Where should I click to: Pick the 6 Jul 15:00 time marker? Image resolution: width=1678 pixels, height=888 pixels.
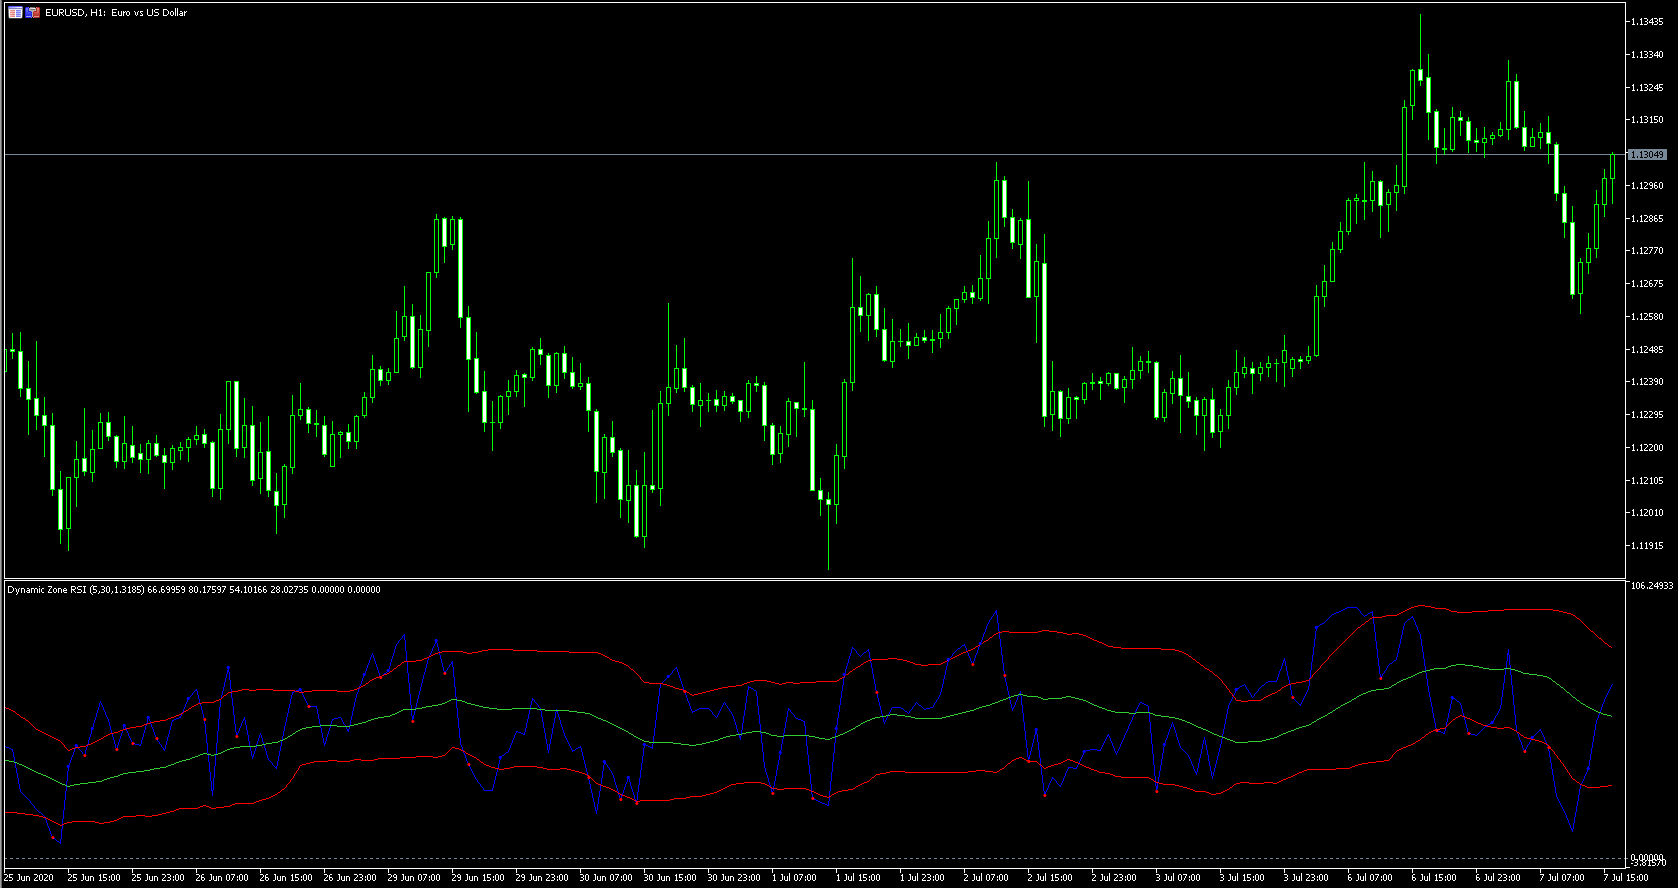point(1434,878)
